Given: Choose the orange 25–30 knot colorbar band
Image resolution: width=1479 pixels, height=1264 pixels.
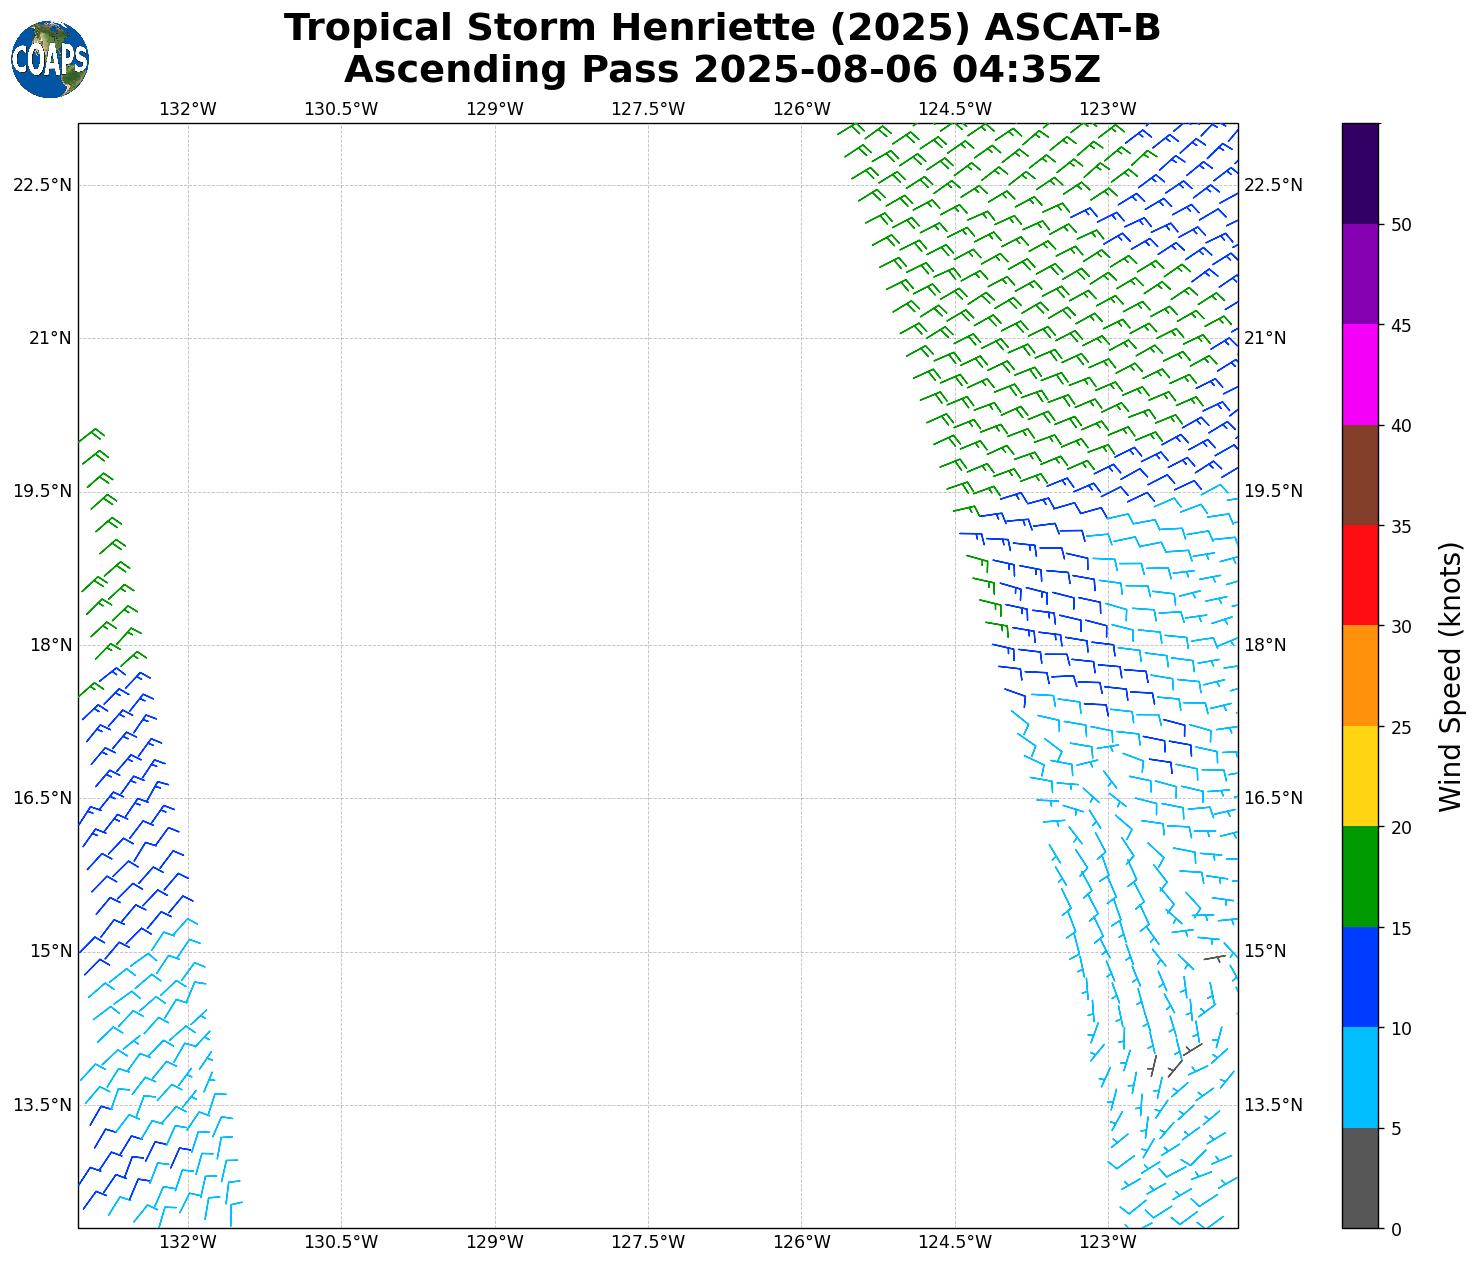Looking at the screenshot, I should pyautogui.click(x=1360, y=676).
